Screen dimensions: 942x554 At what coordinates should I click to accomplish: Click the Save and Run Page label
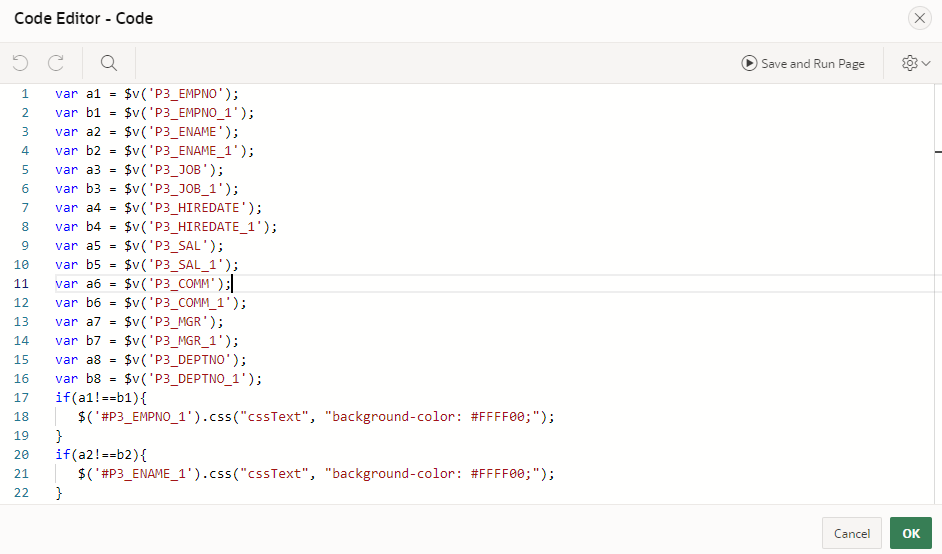coord(813,64)
